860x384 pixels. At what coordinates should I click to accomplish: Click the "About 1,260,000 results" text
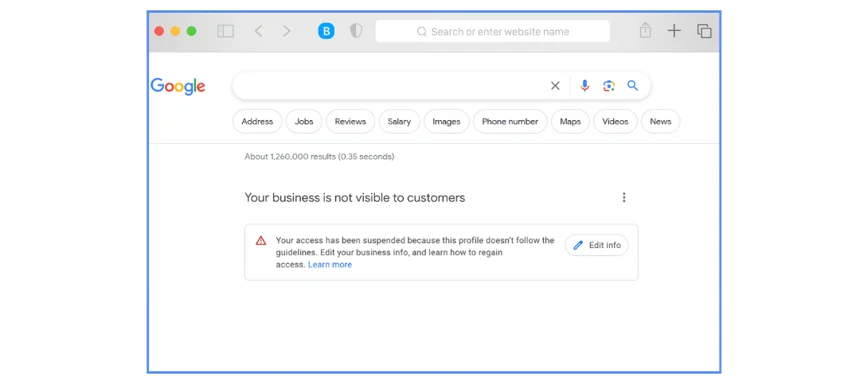(x=290, y=157)
